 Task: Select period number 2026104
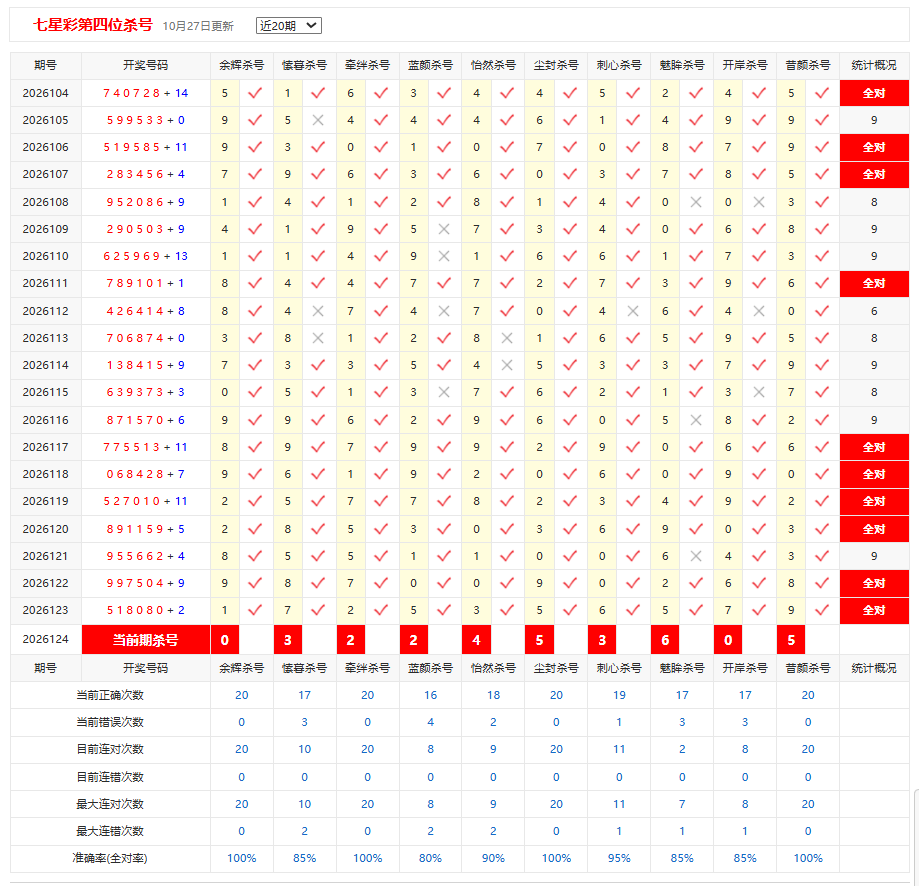coord(46,93)
